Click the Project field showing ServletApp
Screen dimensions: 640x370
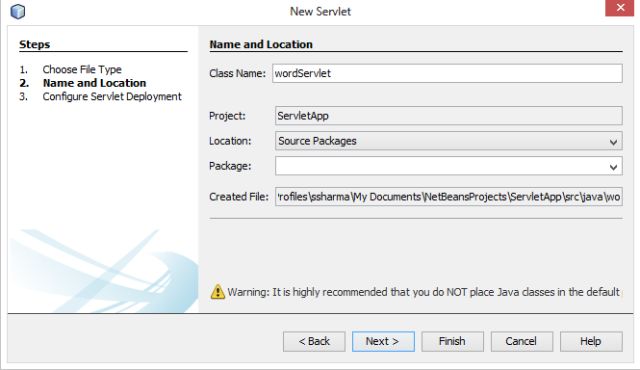click(x=449, y=116)
